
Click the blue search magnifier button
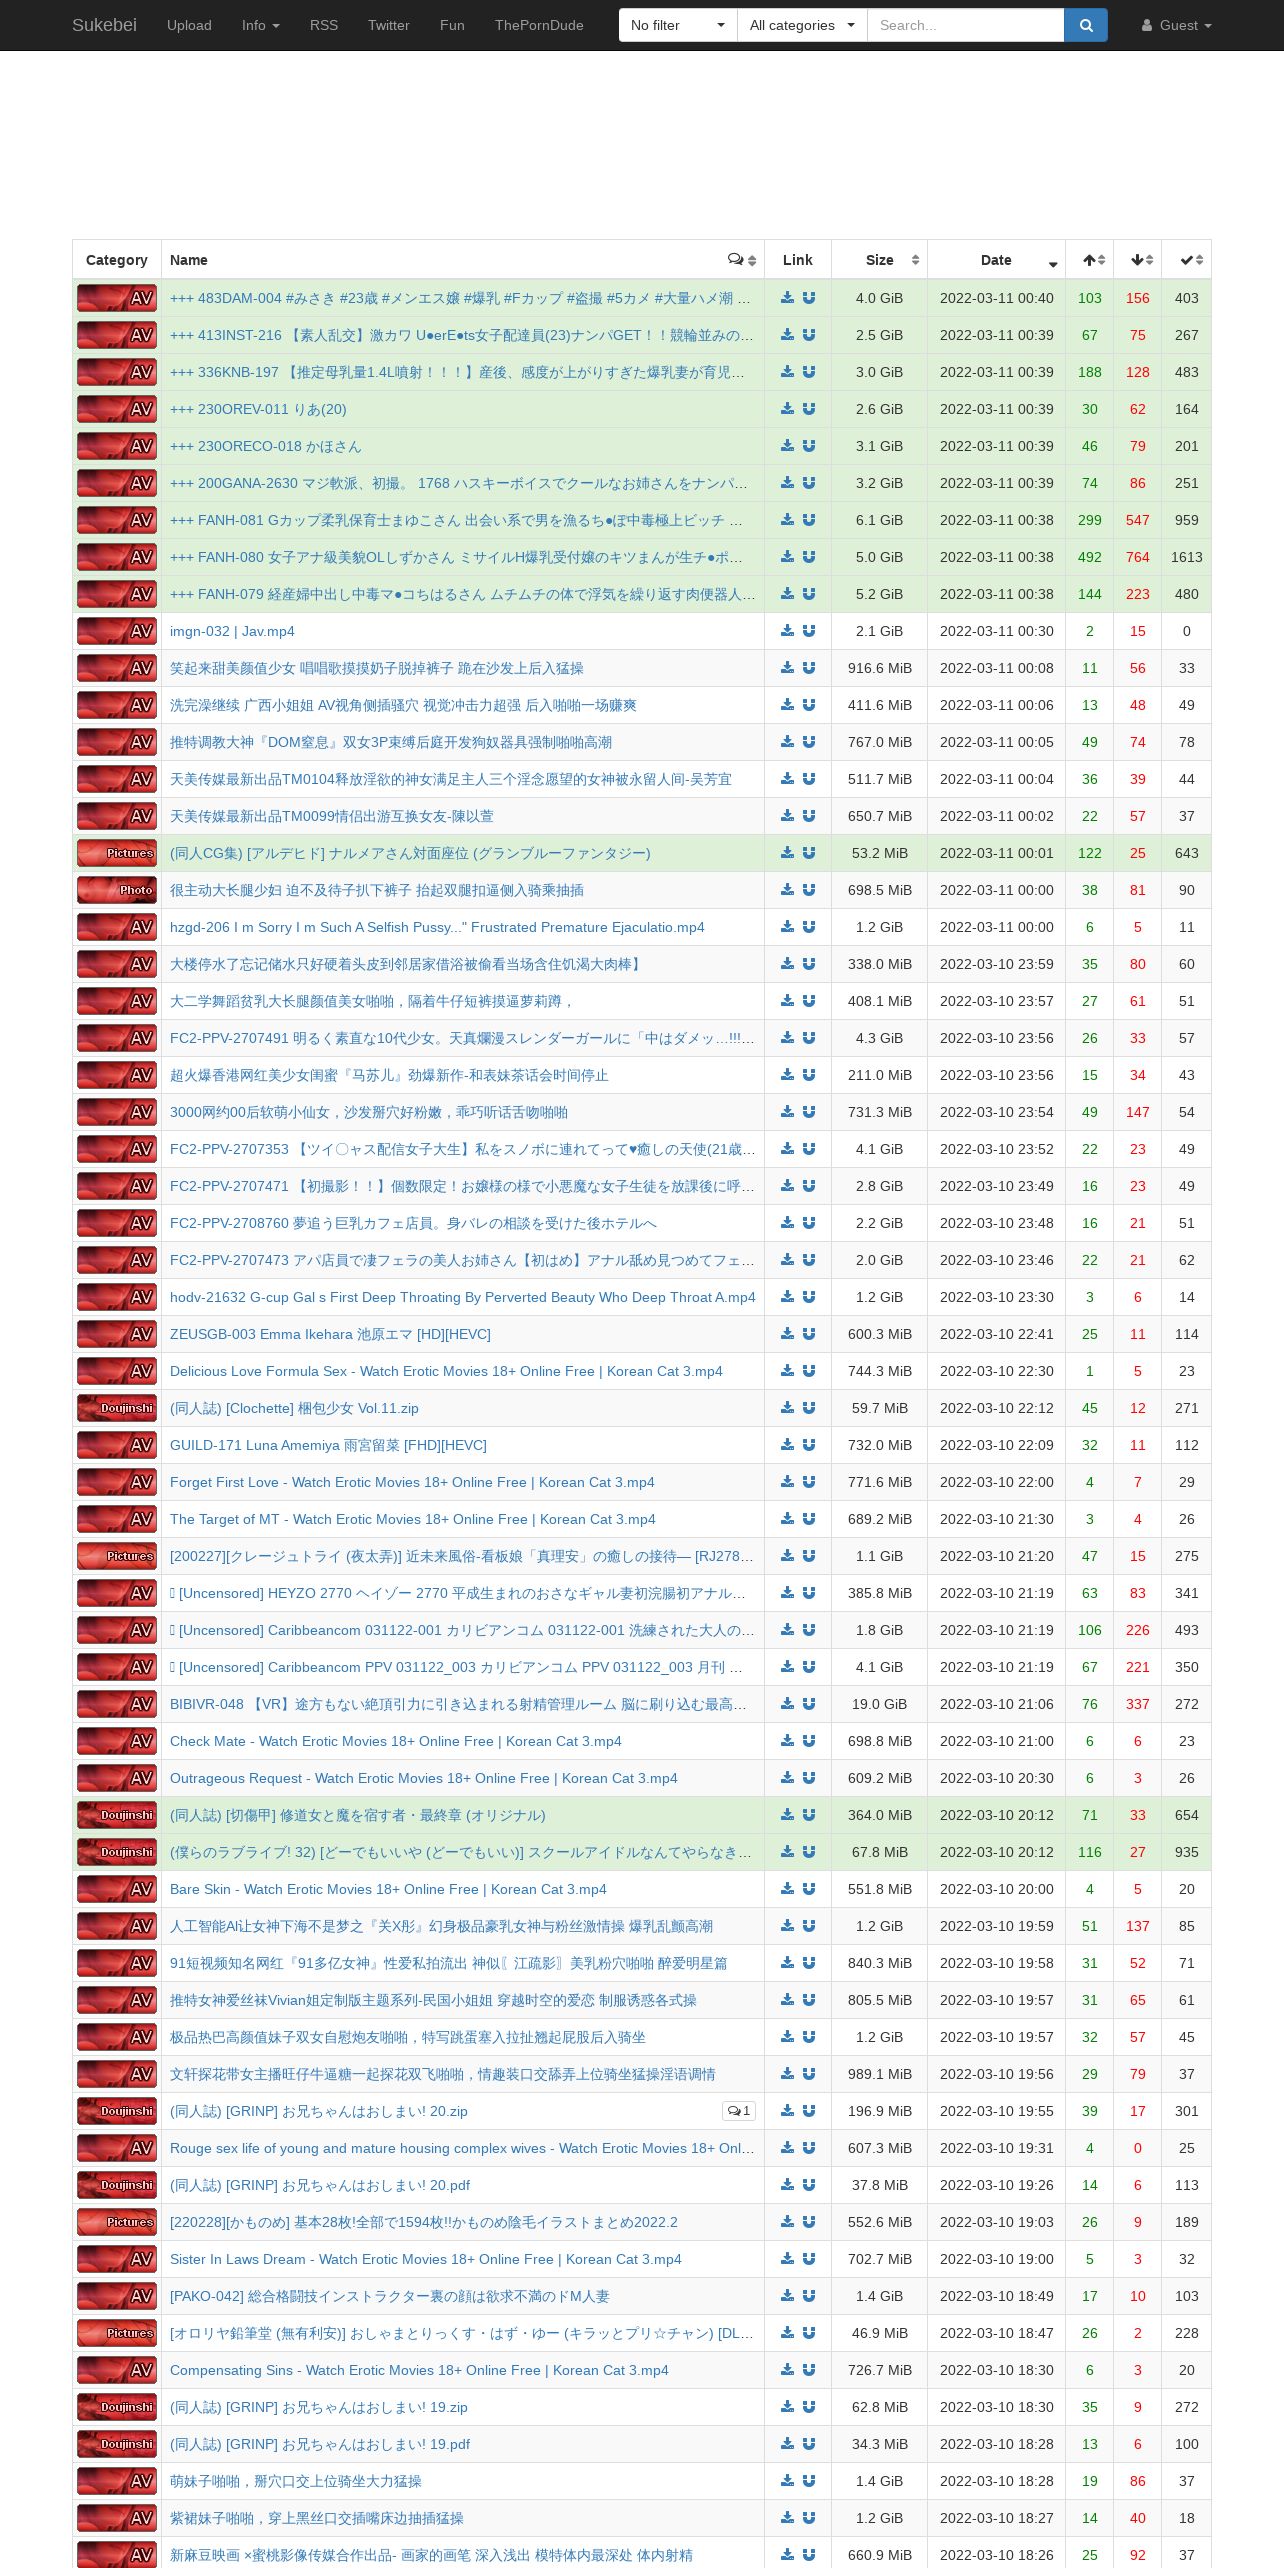(x=1085, y=25)
